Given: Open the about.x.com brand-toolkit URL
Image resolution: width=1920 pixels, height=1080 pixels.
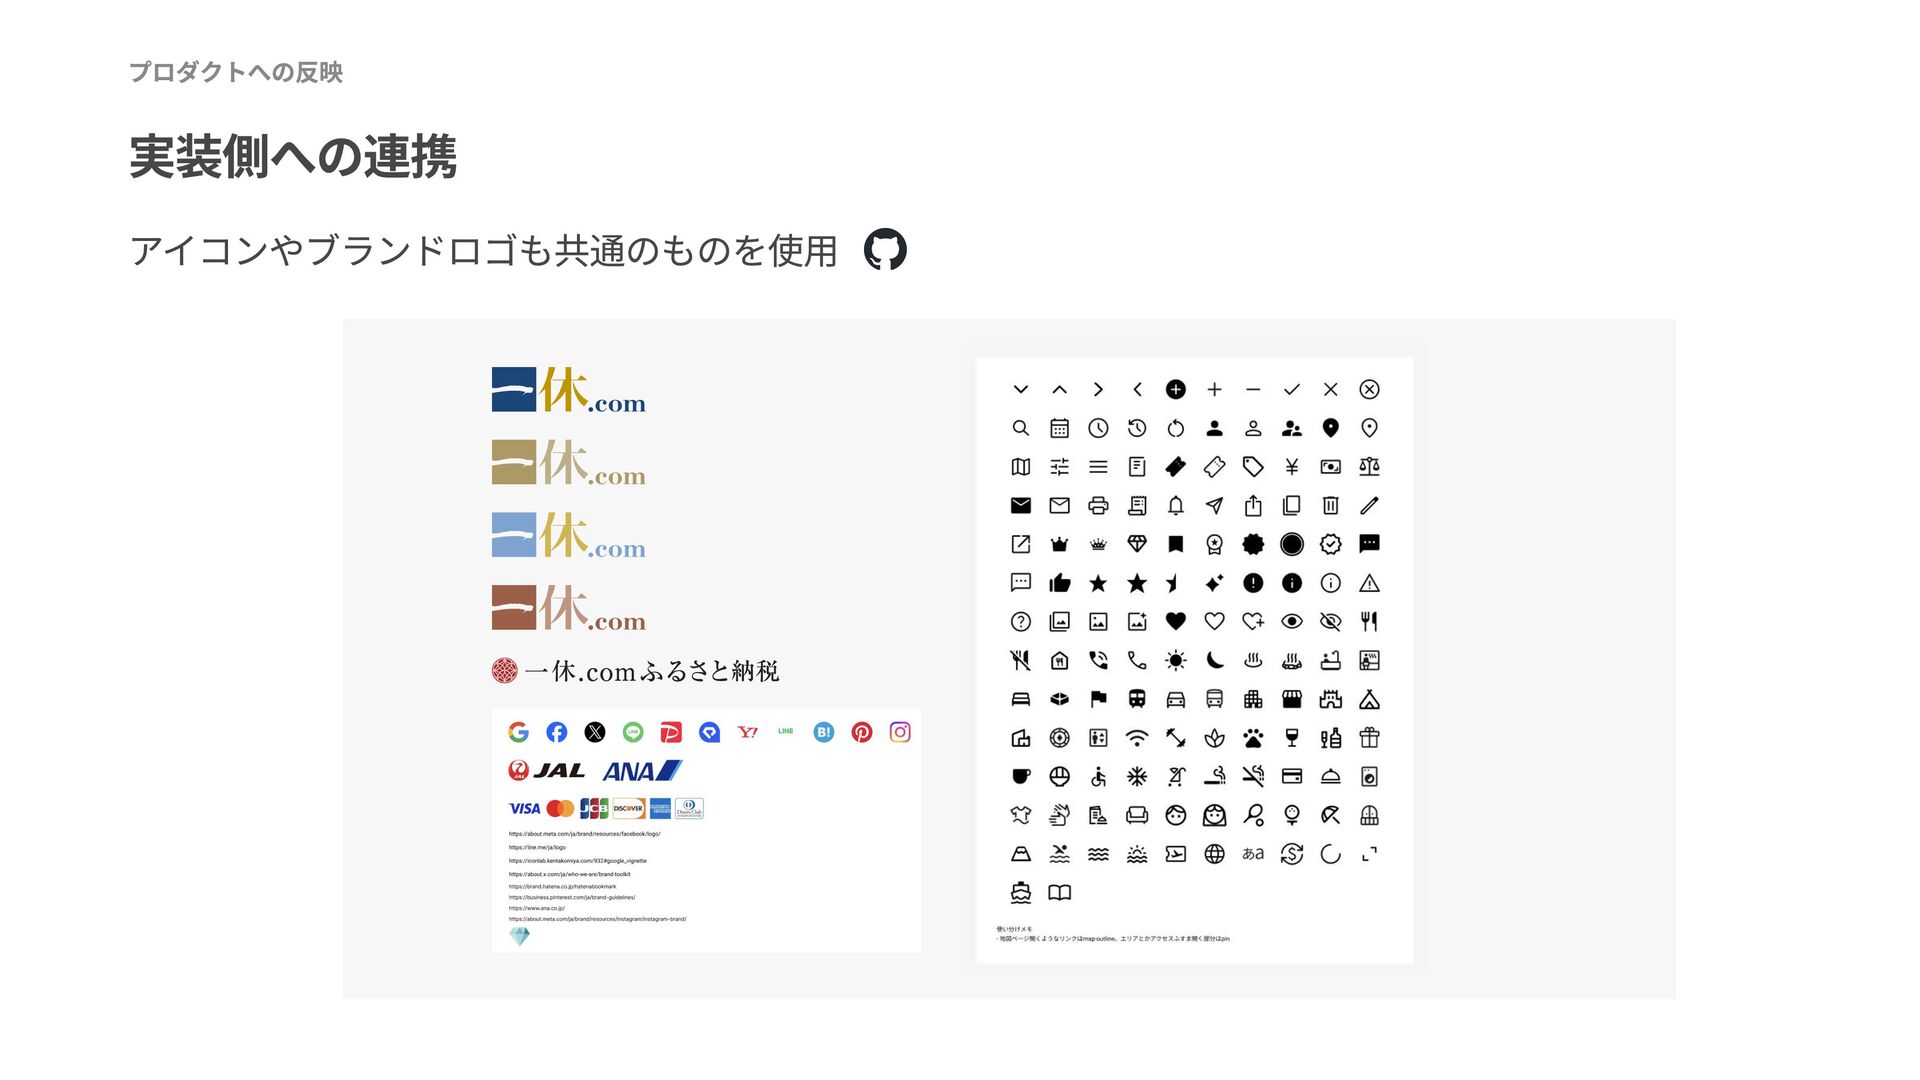Looking at the screenshot, I should [569, 874].
